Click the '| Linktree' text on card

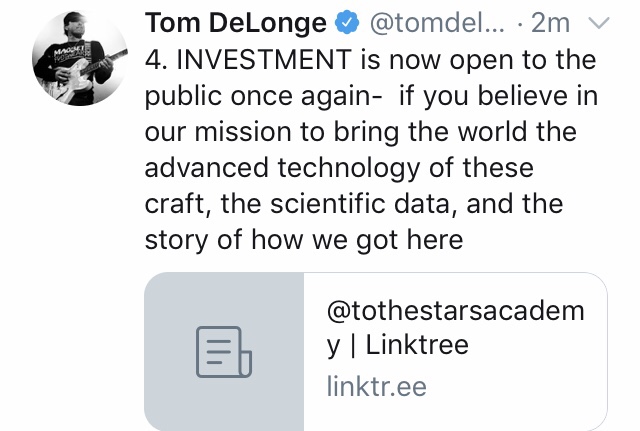coord(410,346)
